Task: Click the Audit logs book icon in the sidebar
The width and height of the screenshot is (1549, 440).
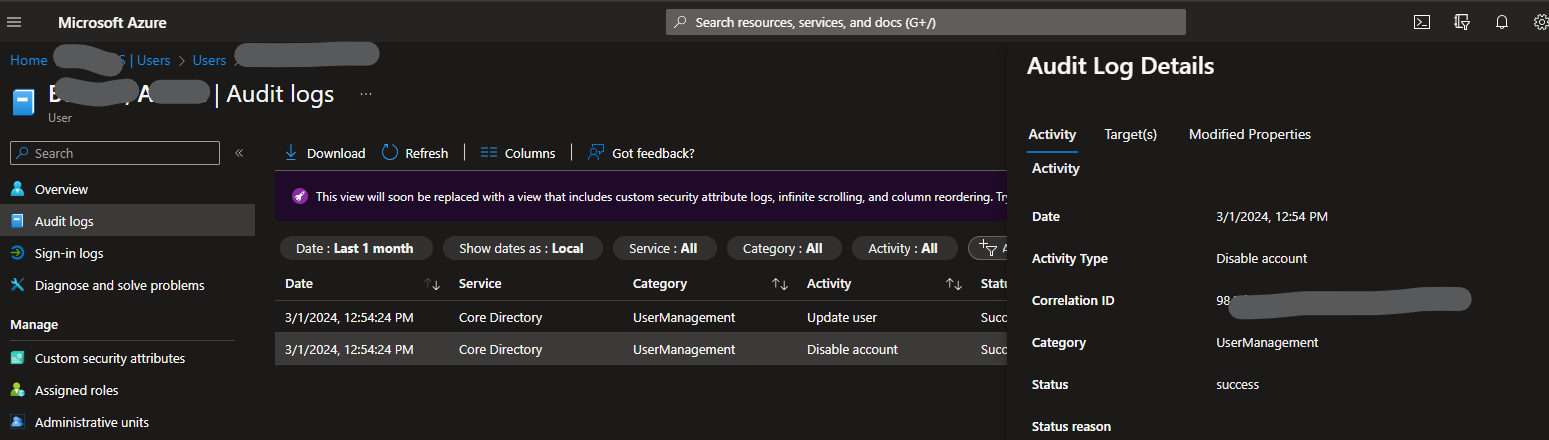Action: [18, 221]
